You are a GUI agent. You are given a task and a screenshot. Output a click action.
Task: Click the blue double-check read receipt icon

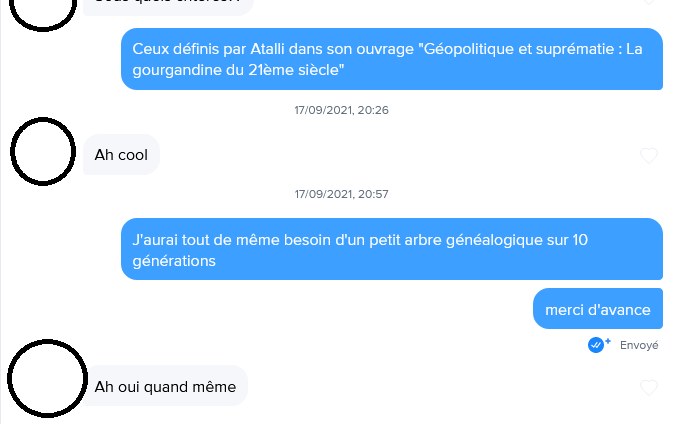(x=595, y=345)
